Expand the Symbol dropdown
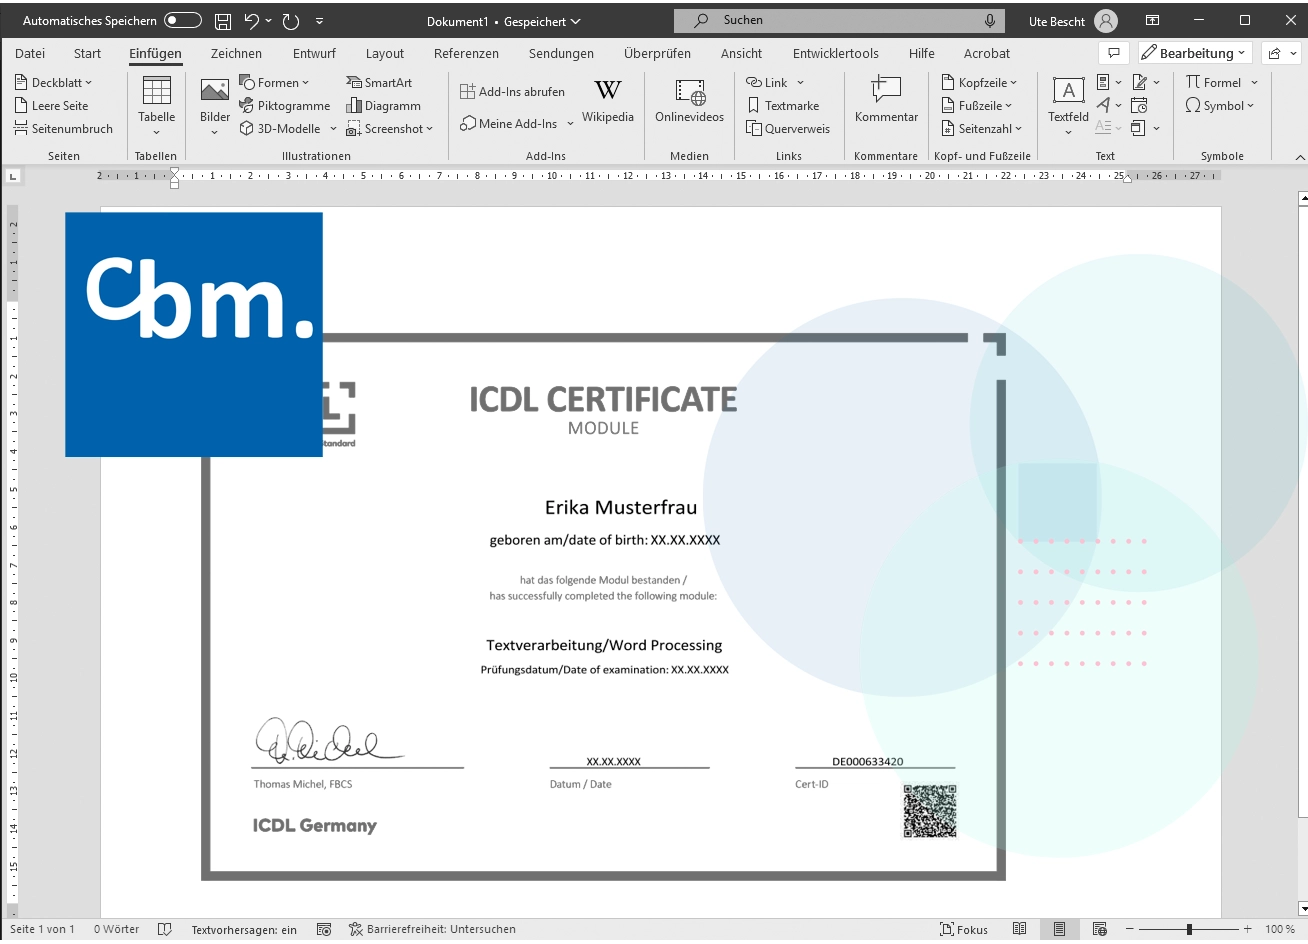The image size is (1308, 944). [x=1250, y=106]
